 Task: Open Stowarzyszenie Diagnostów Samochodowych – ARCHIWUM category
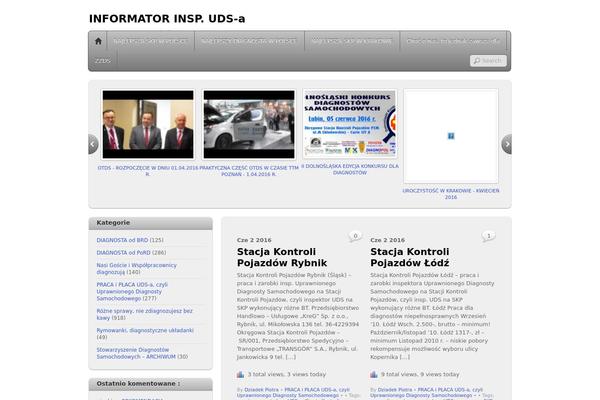pyautogui.click(x=136, y=353)
